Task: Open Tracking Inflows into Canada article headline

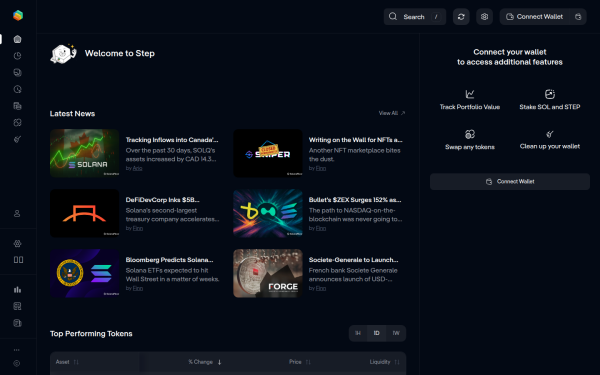Action: [x=172, y=140]
